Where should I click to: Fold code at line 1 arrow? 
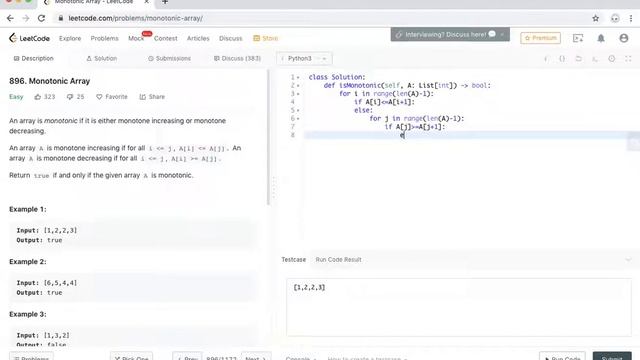coord(298,77)
